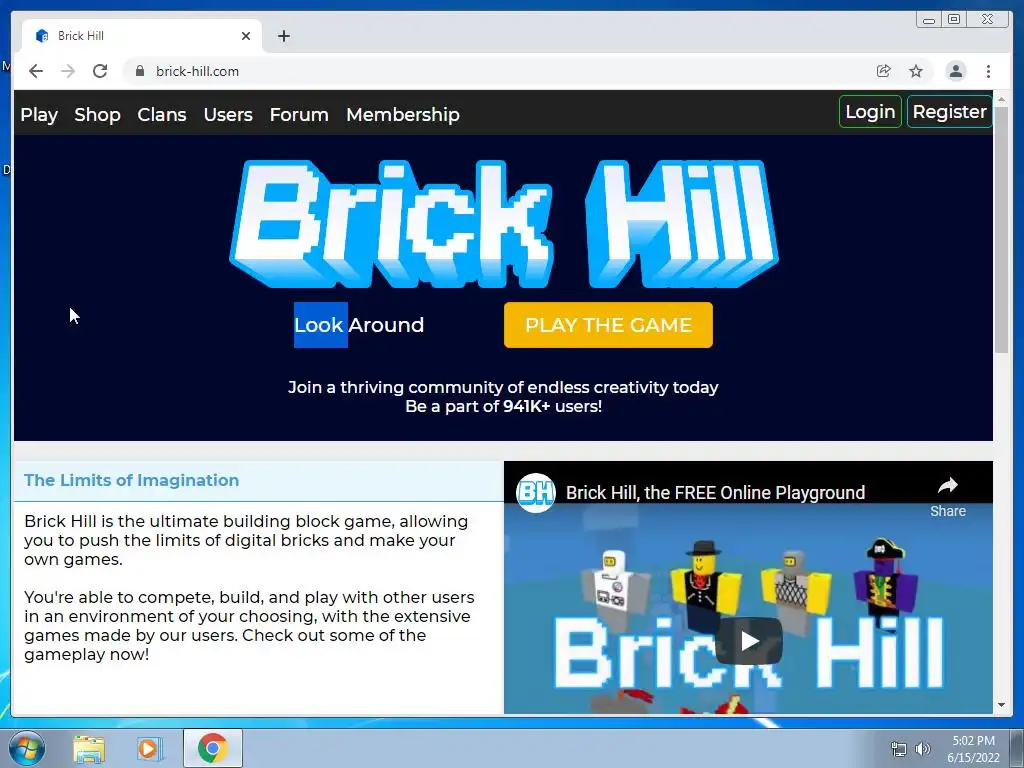Click the share page icon in address bar
The image size is (1024, 768).
tap(884, 71)
